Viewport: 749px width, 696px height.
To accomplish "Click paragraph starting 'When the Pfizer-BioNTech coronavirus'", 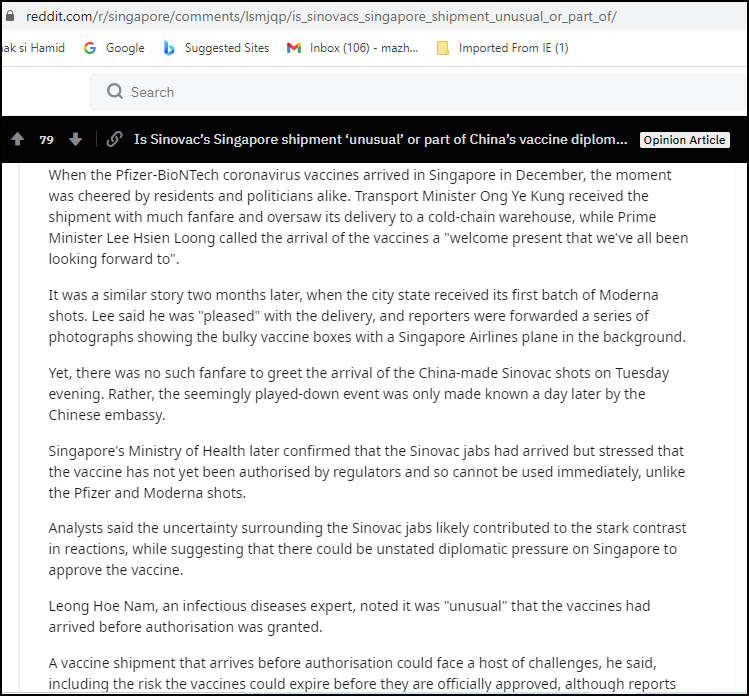I will tap(368, 217).
